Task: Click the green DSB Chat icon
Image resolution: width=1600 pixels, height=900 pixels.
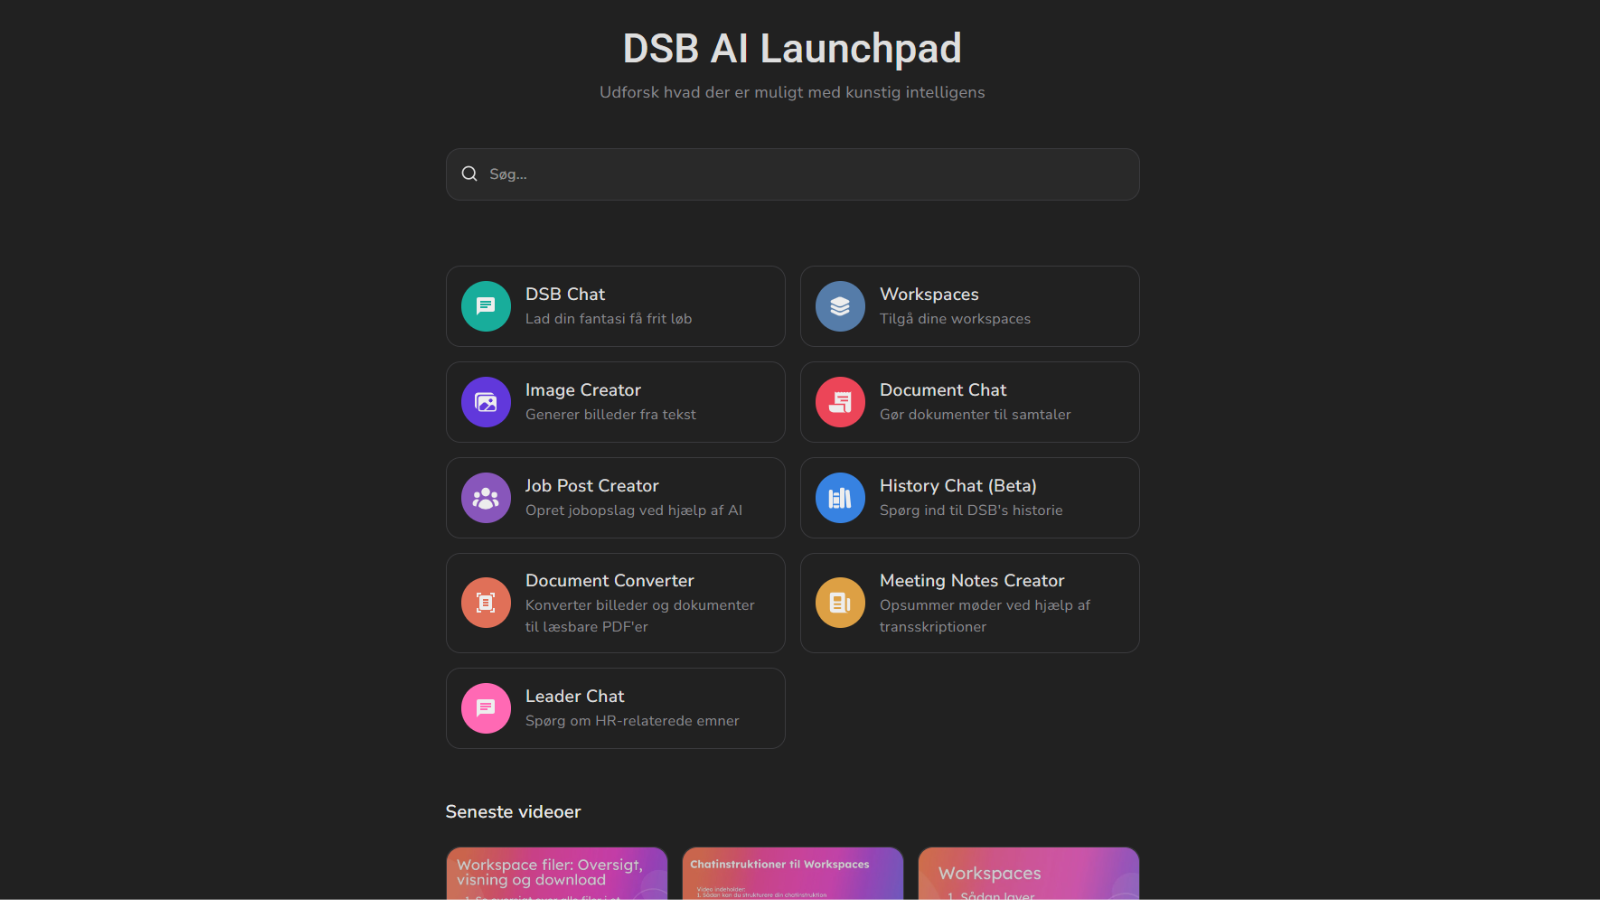Action: [x=486, y=306]
